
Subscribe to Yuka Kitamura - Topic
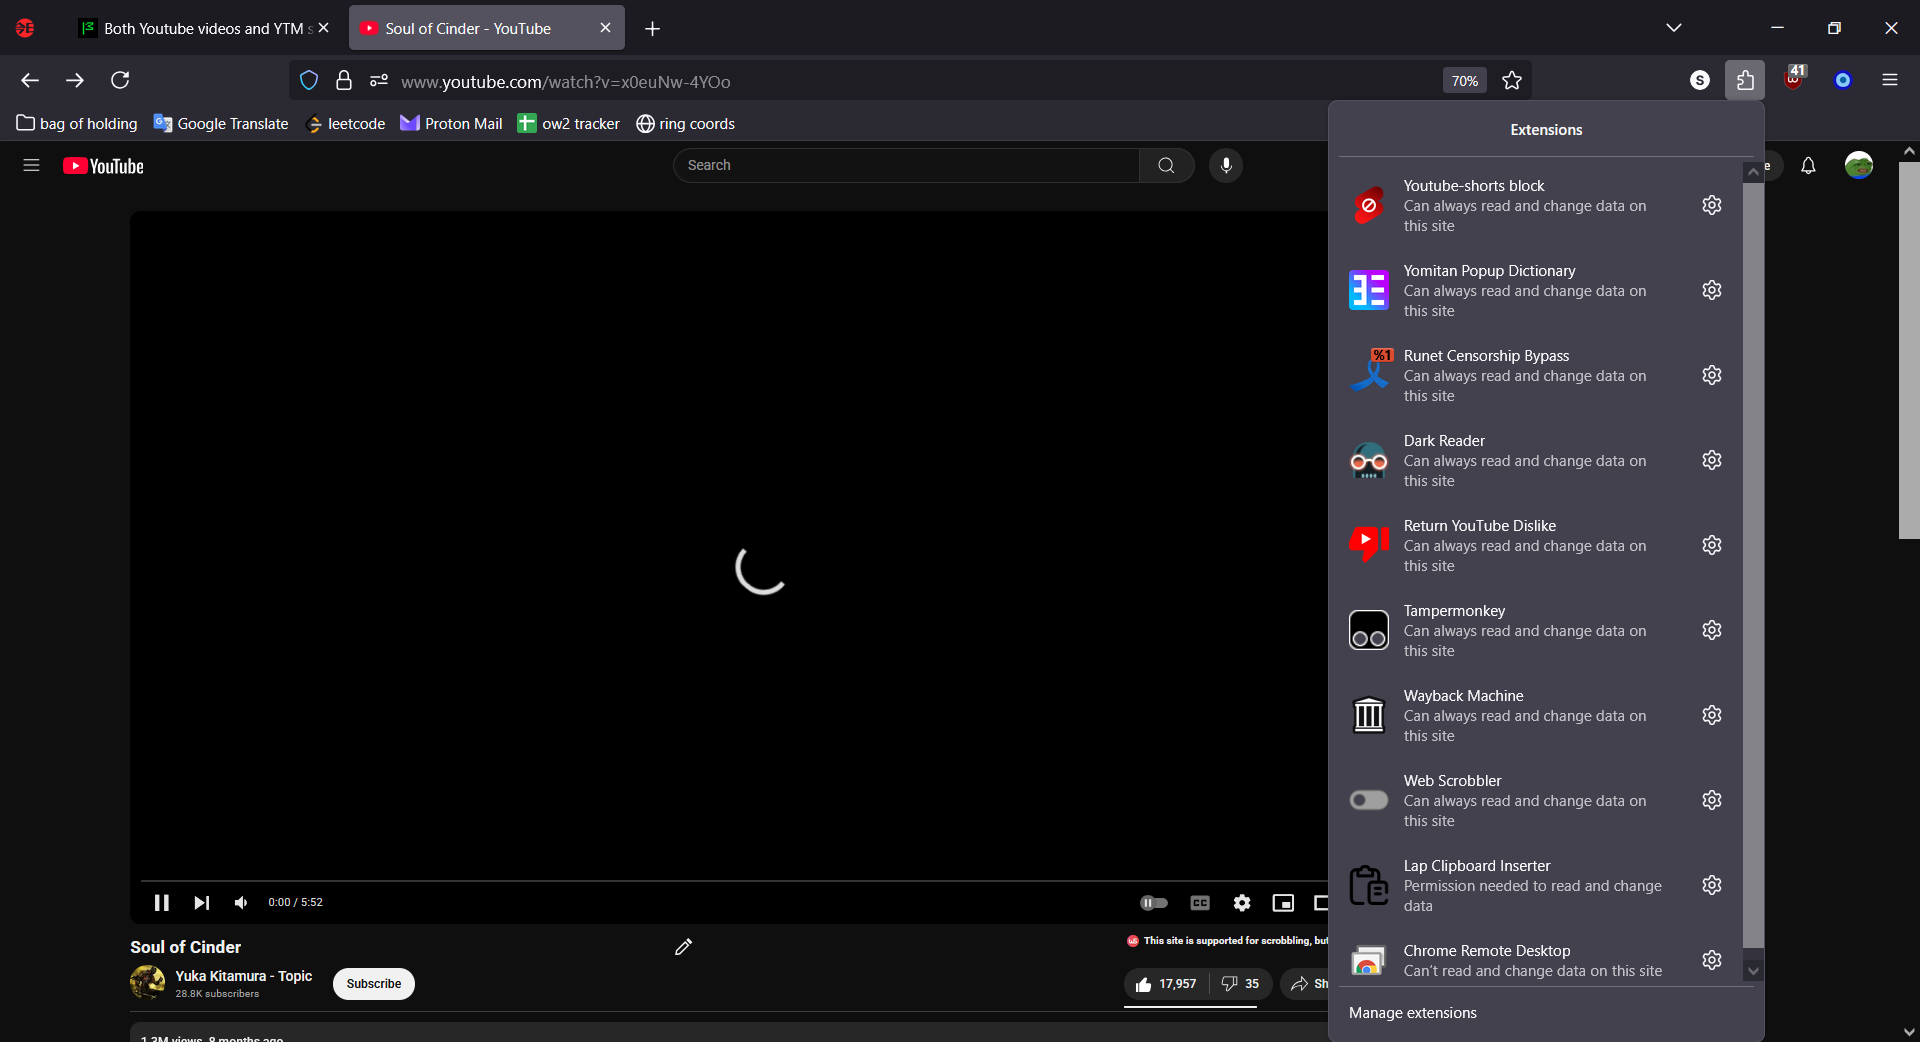click(373, 984)
